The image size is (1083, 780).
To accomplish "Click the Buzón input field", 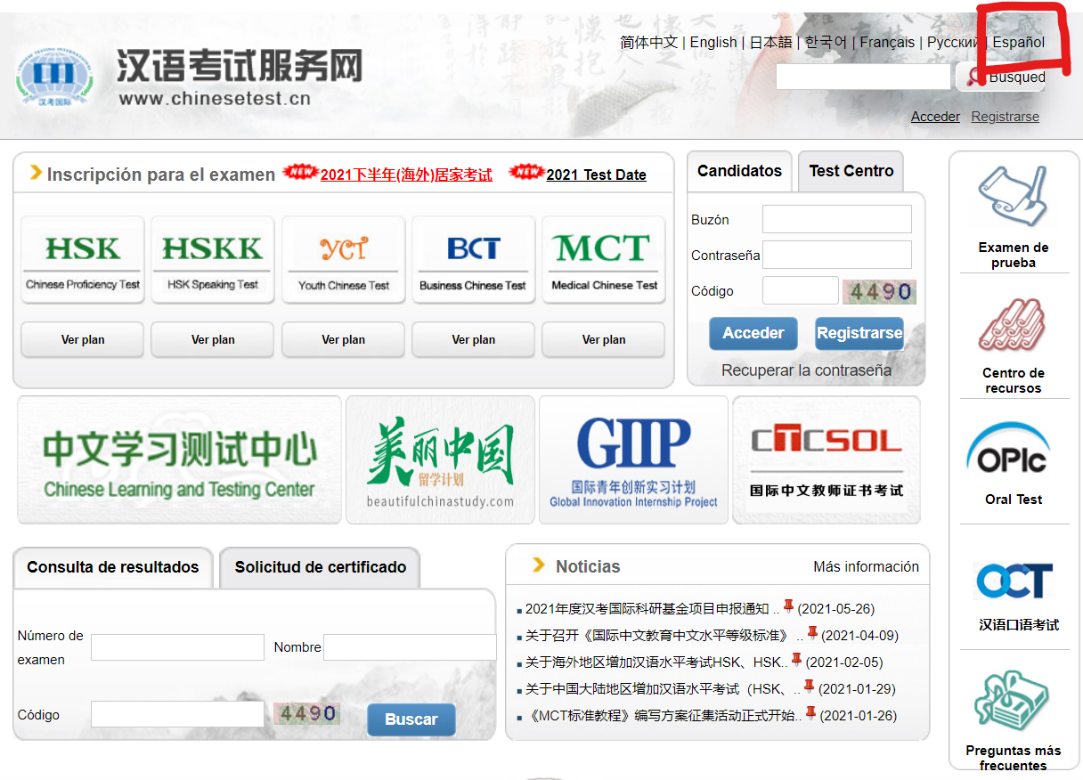I will [836, 219].
